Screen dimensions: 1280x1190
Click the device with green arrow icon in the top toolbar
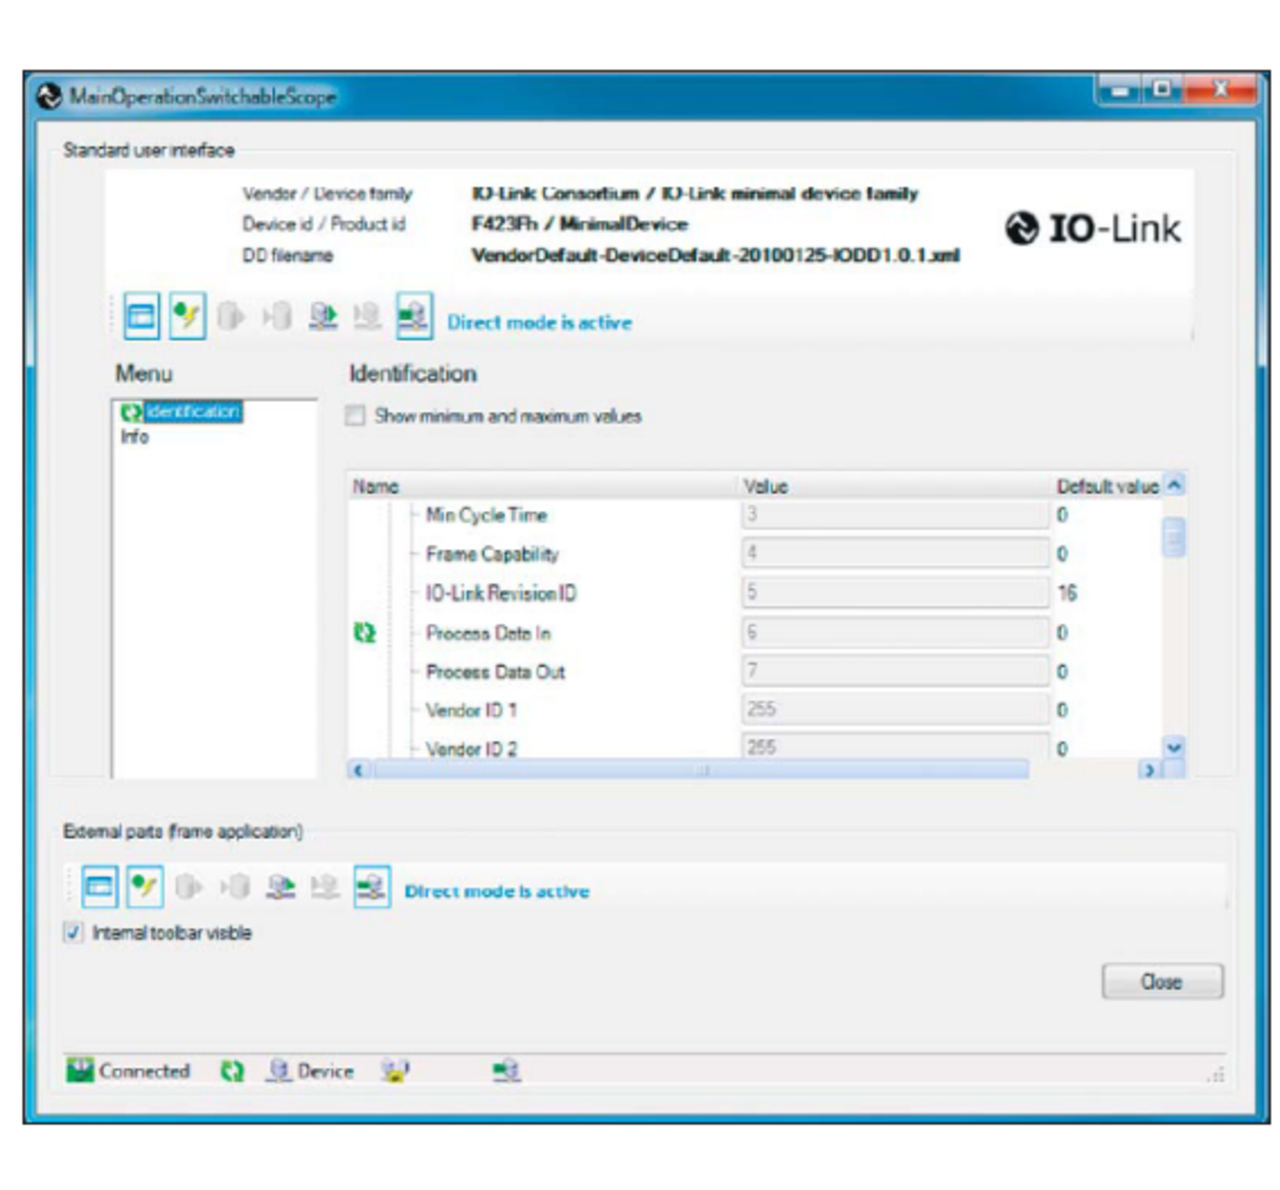coord(322,317)
